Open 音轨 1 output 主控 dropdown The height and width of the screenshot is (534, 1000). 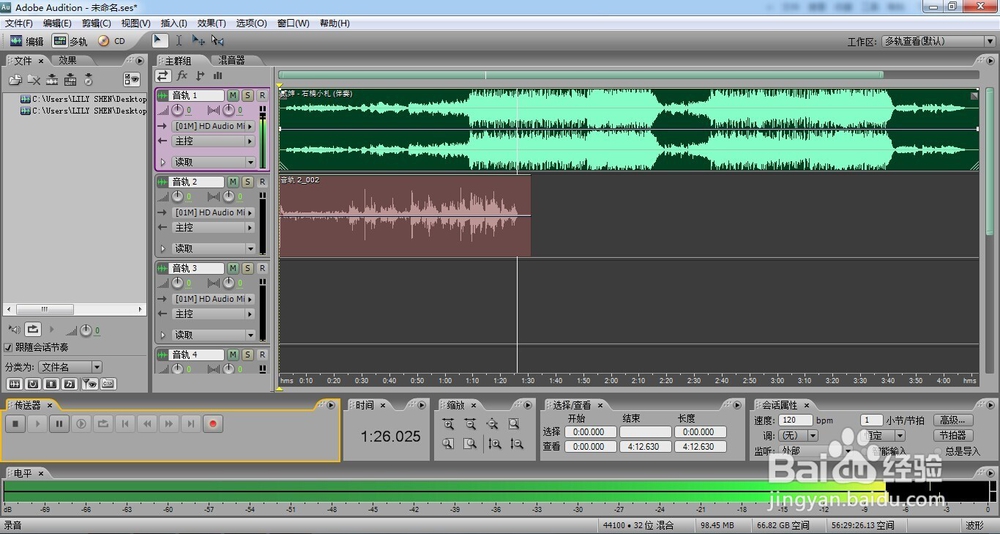(214, 141)
